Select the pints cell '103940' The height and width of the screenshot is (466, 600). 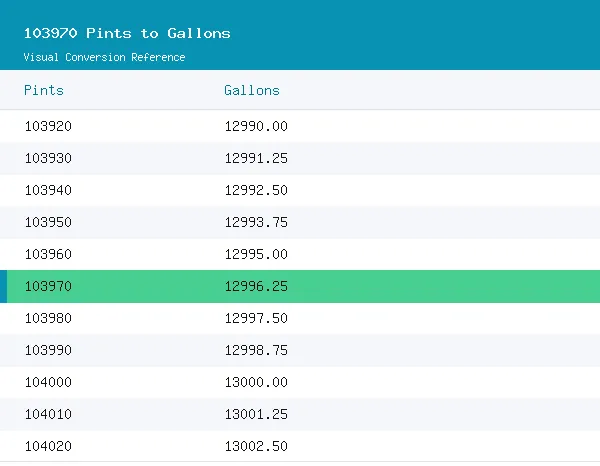pyautogui.click(x=48, y=190)
